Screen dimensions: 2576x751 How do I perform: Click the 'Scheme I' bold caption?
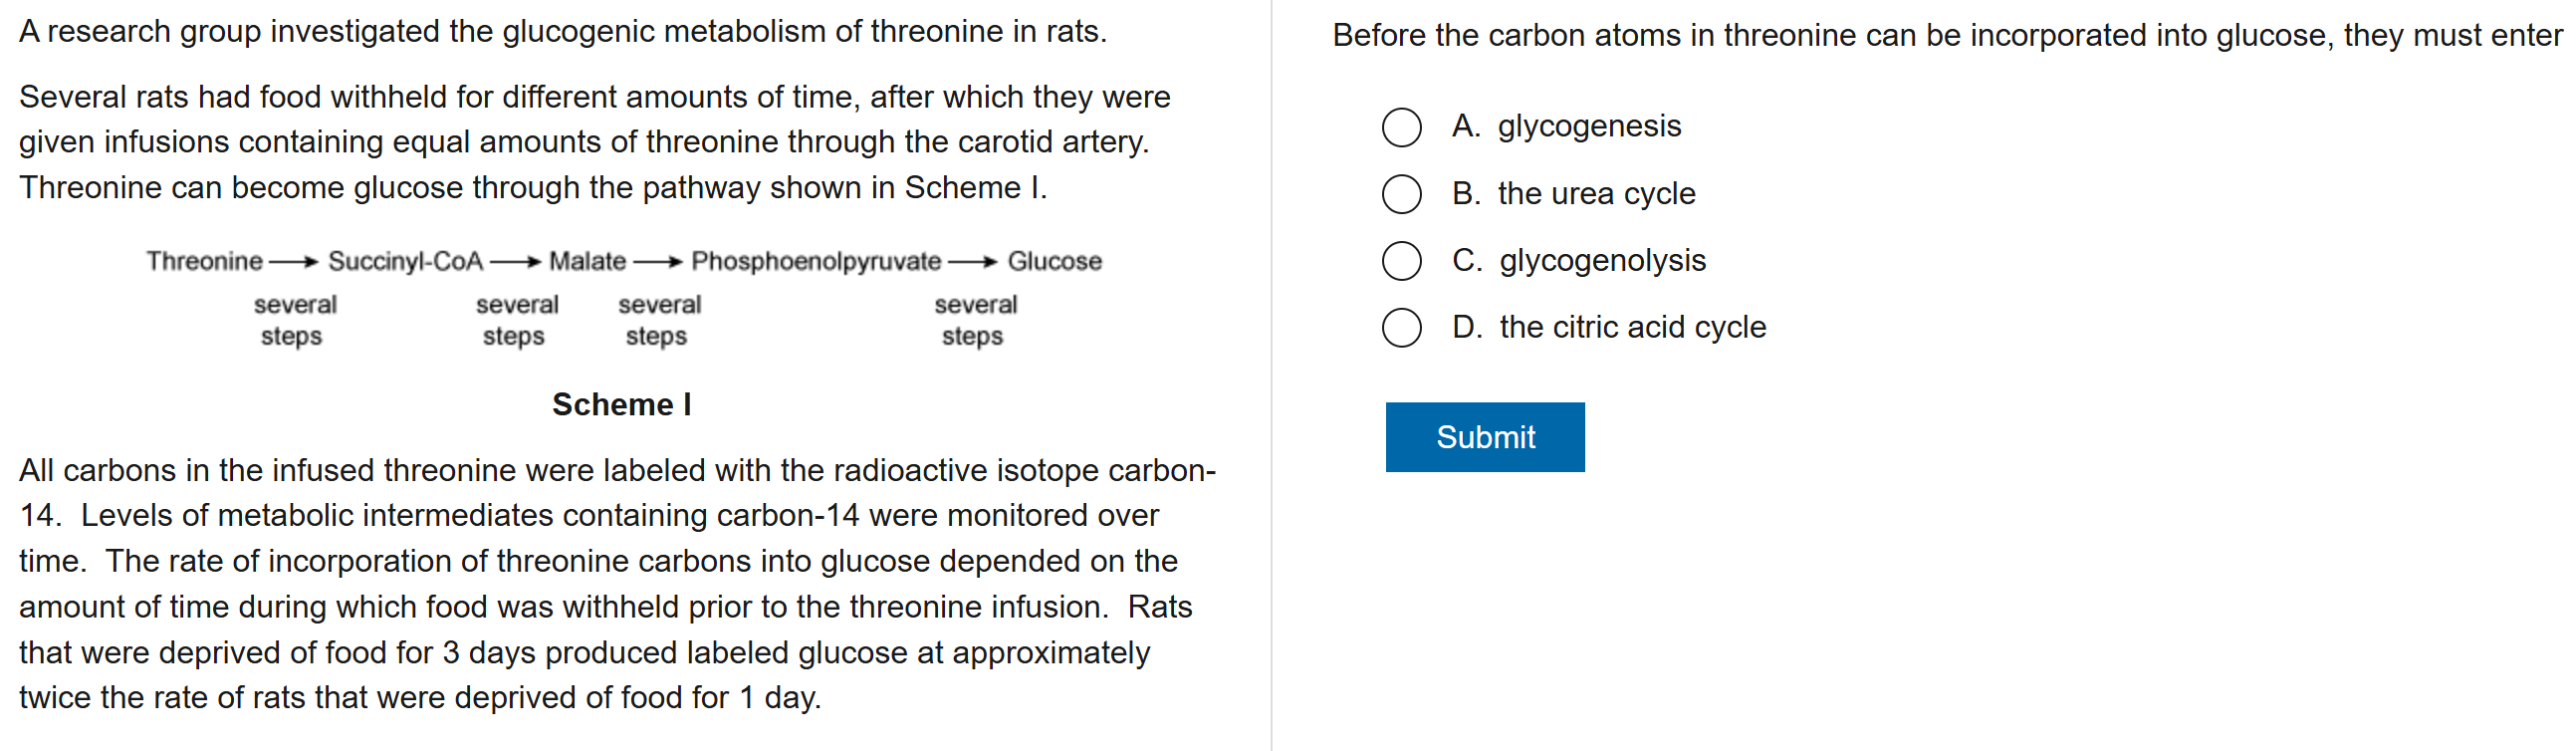pos(621,404)
